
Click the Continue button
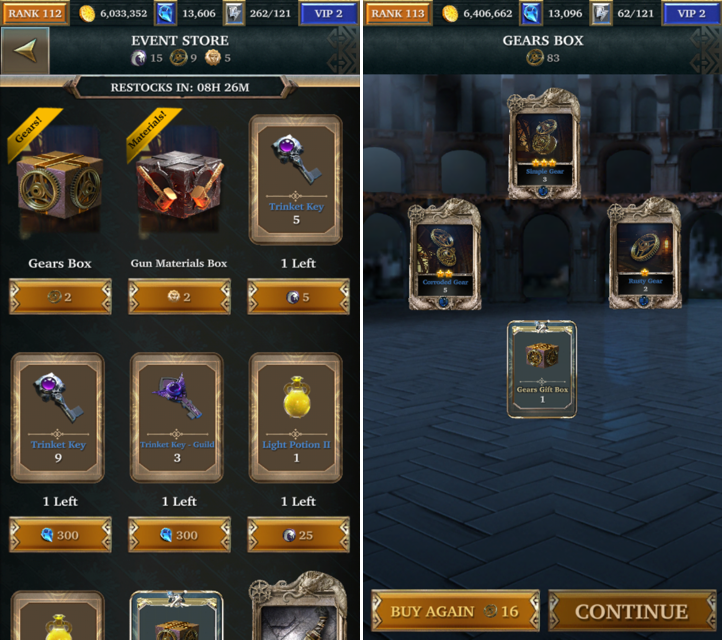(x=632, y=611)
